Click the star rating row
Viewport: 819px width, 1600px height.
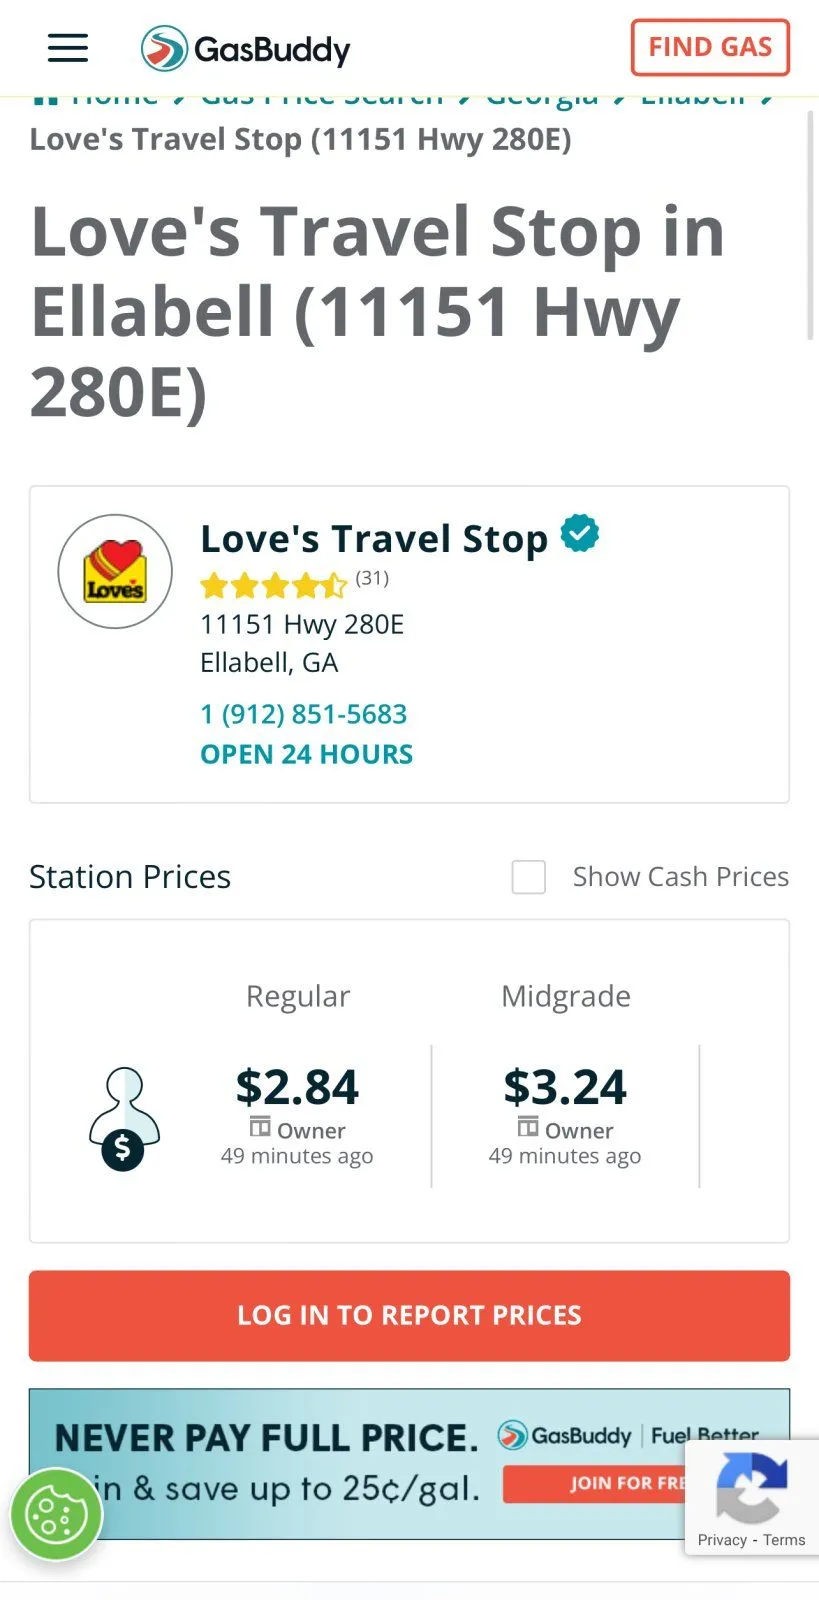(273, 585)
